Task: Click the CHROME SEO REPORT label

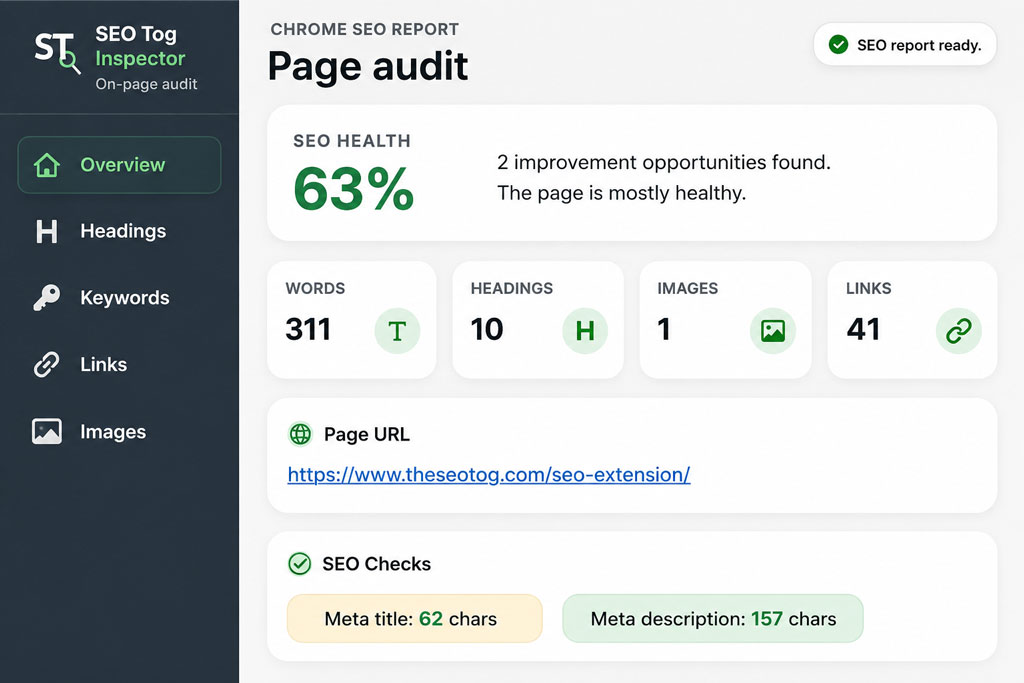Action: (x=364, y=29)
